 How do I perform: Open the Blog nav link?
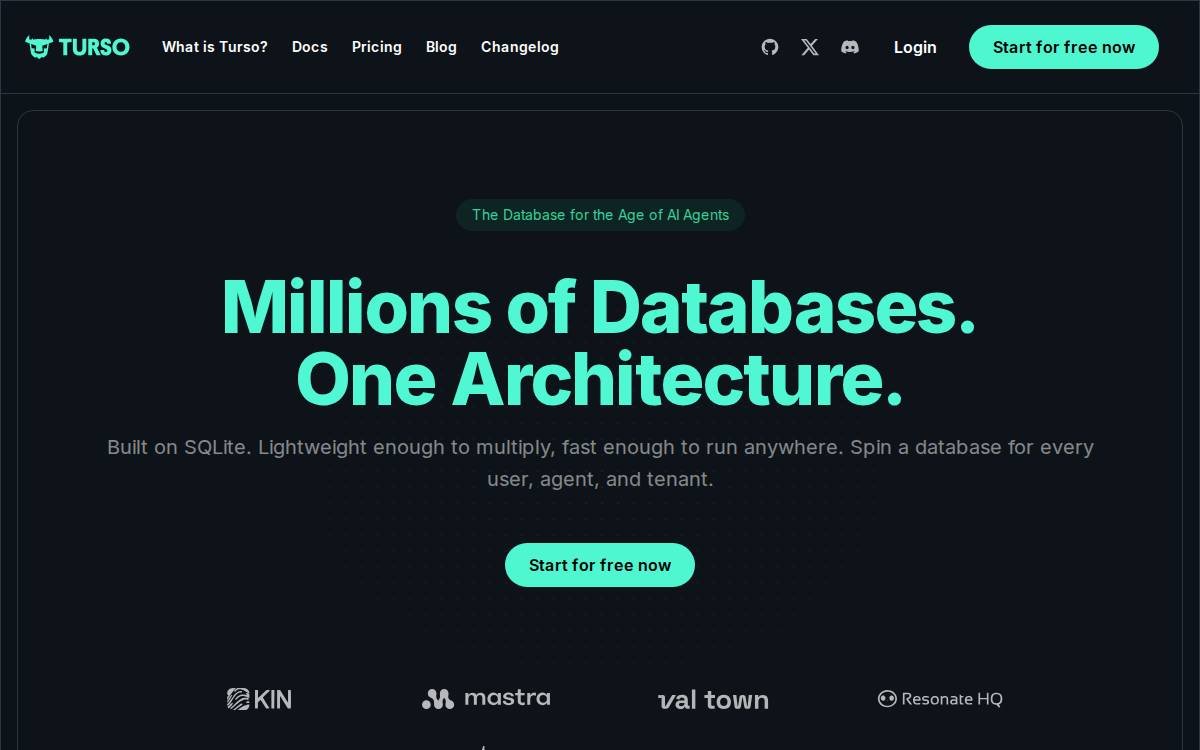pos(441,47)
